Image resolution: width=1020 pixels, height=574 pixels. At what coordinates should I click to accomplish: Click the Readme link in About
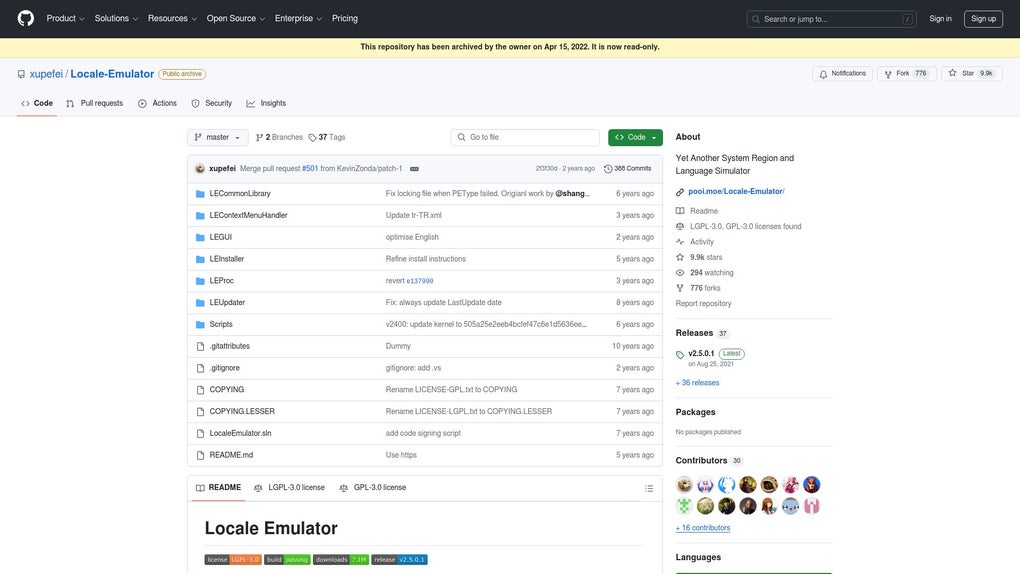pyautogui.click(x=704, y=211)
